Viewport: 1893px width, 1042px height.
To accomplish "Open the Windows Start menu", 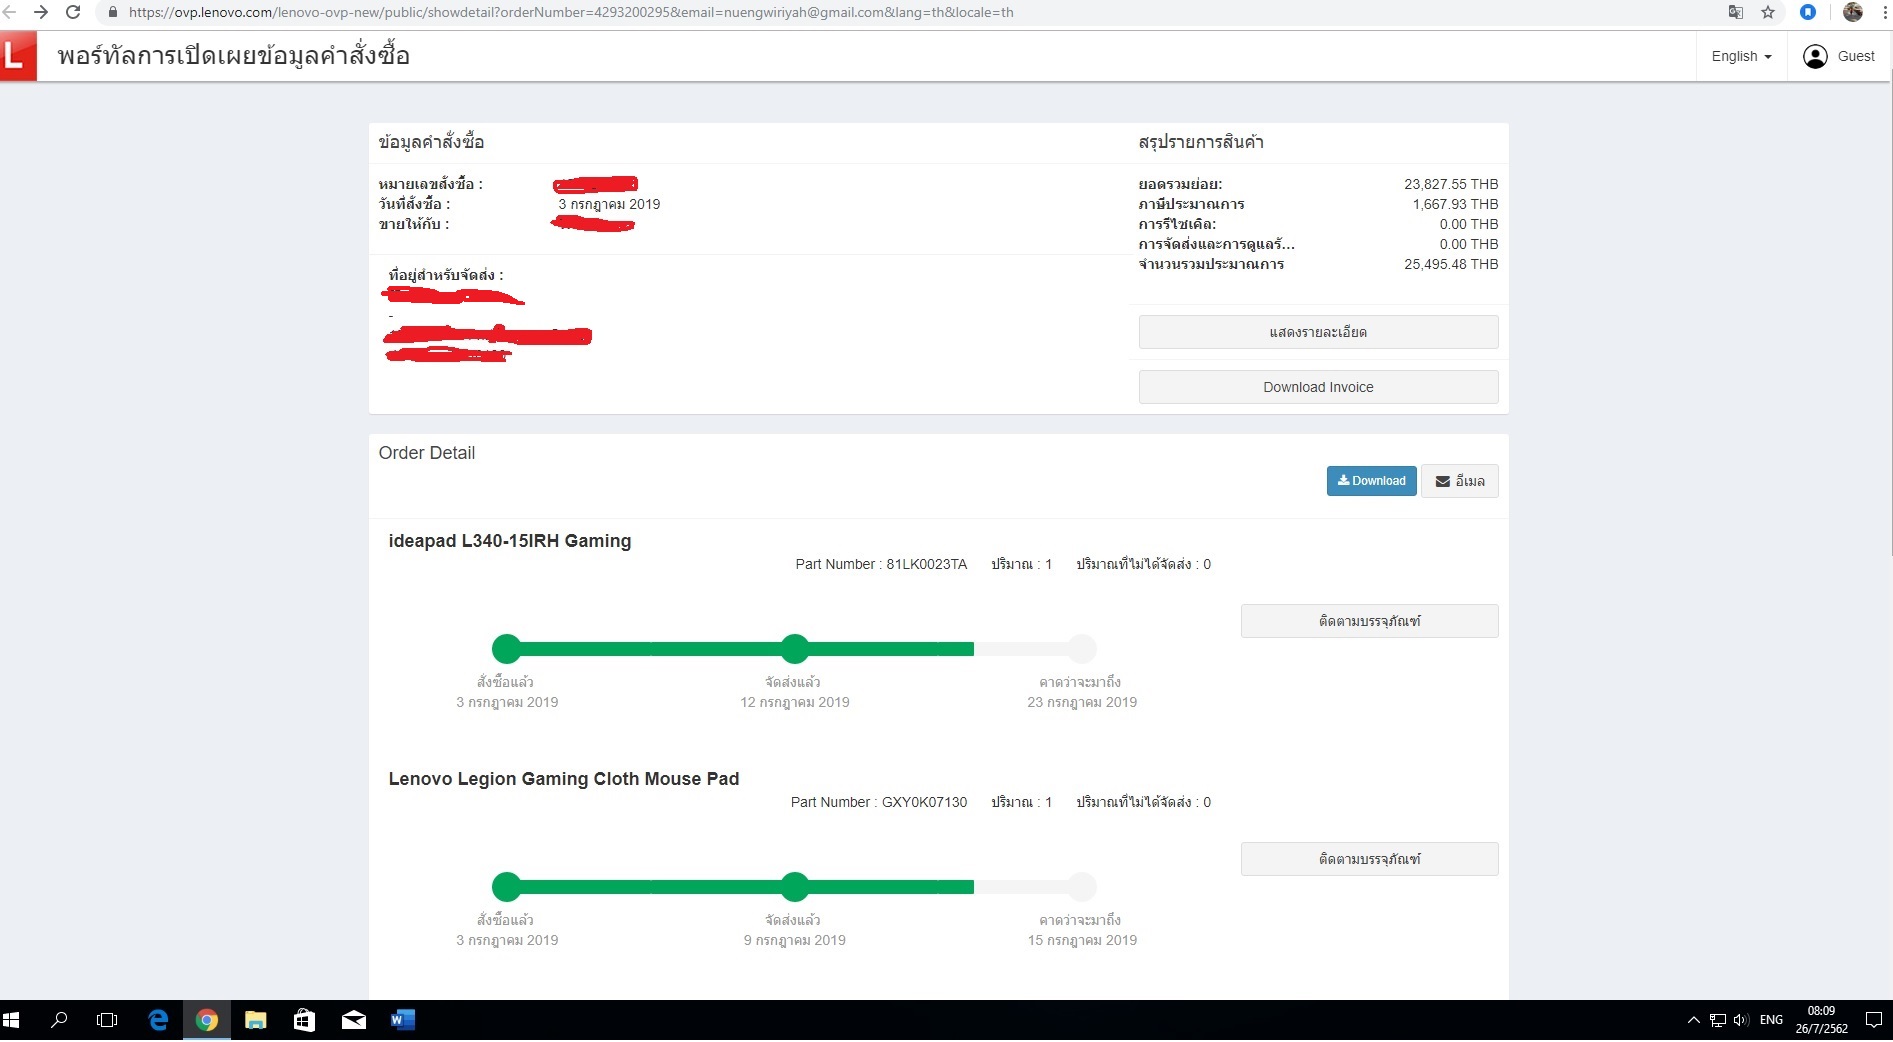I will pos(12,1020).
